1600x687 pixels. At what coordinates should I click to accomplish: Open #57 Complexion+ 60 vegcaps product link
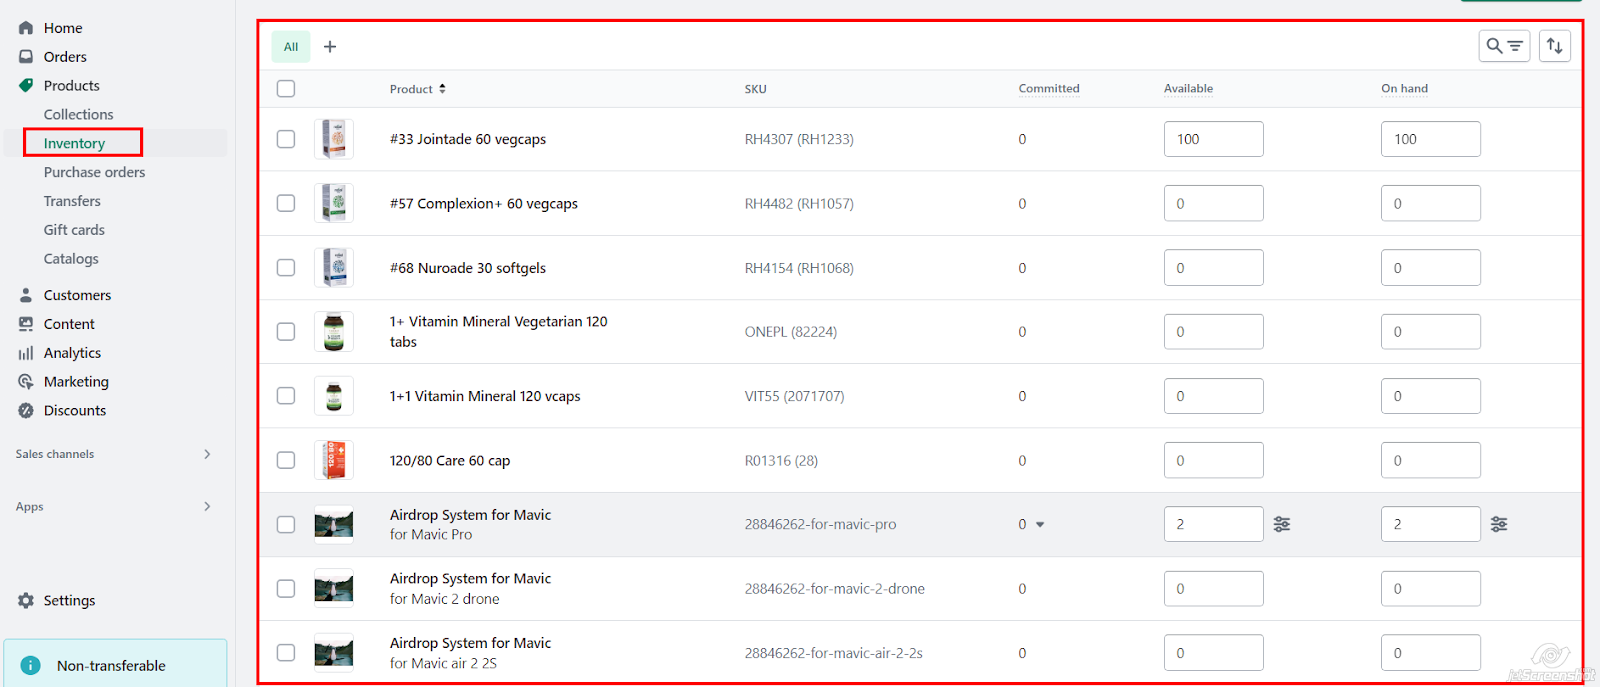483,204
